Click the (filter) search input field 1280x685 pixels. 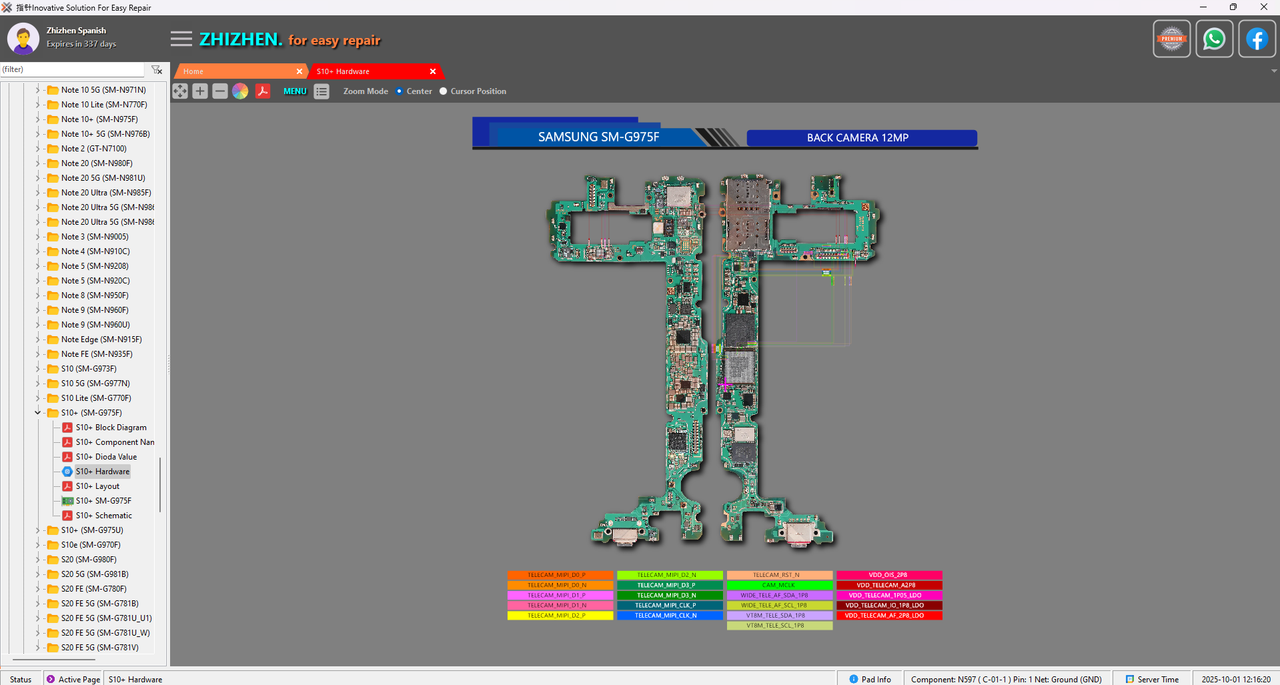[72, 70]
